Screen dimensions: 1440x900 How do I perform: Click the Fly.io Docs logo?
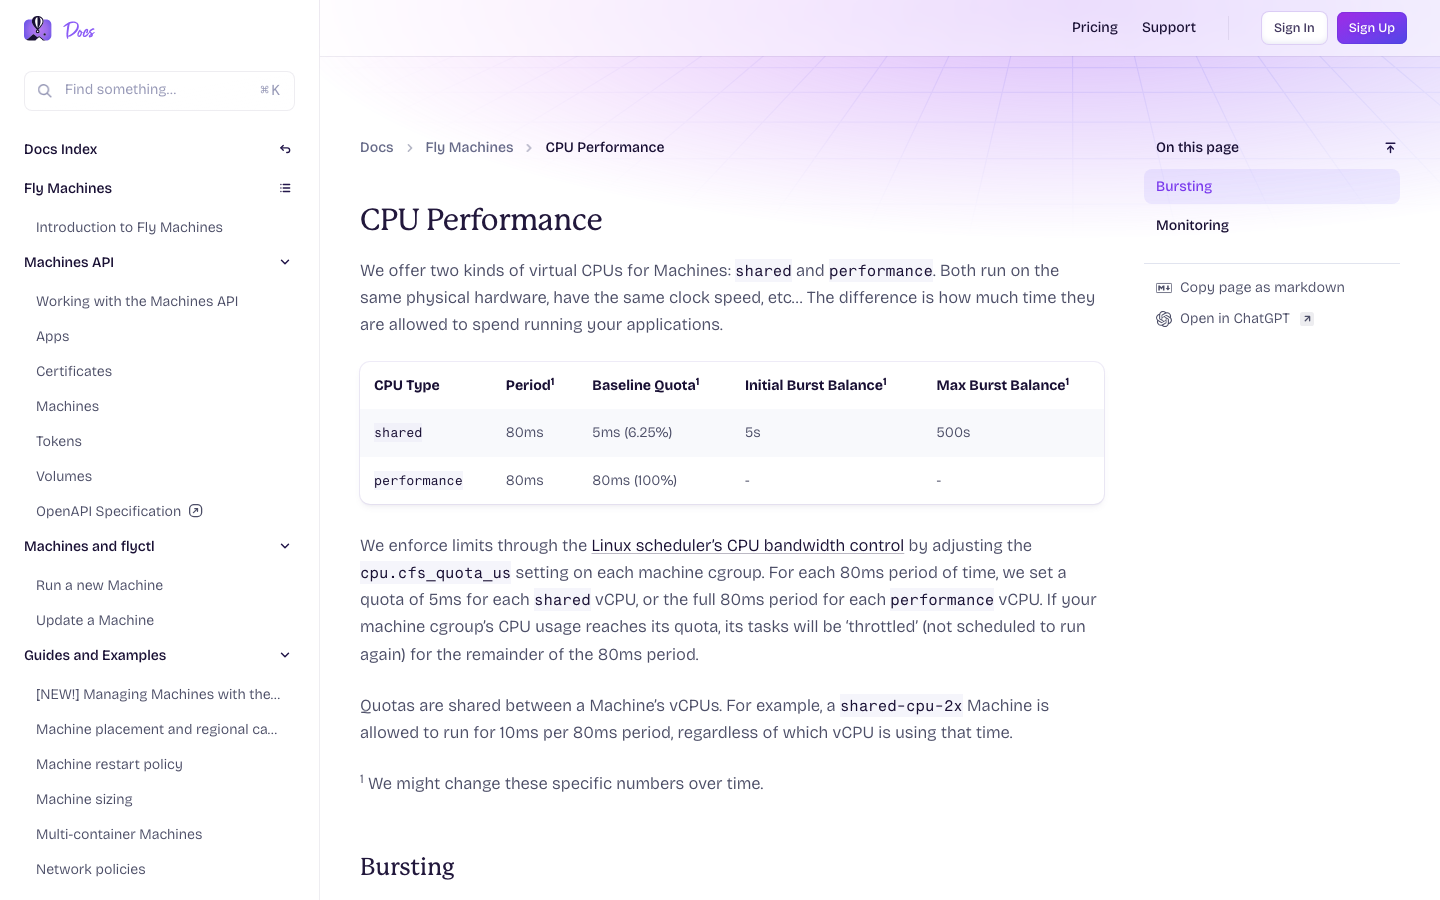[59, 29]
